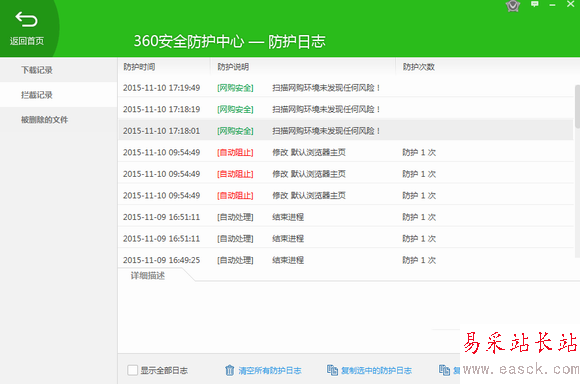Image resolution: width=580 pixels, height=384 pixels.
Task: Click 结束进程 in the 16:49:25 row
Action: coord(288,260)
